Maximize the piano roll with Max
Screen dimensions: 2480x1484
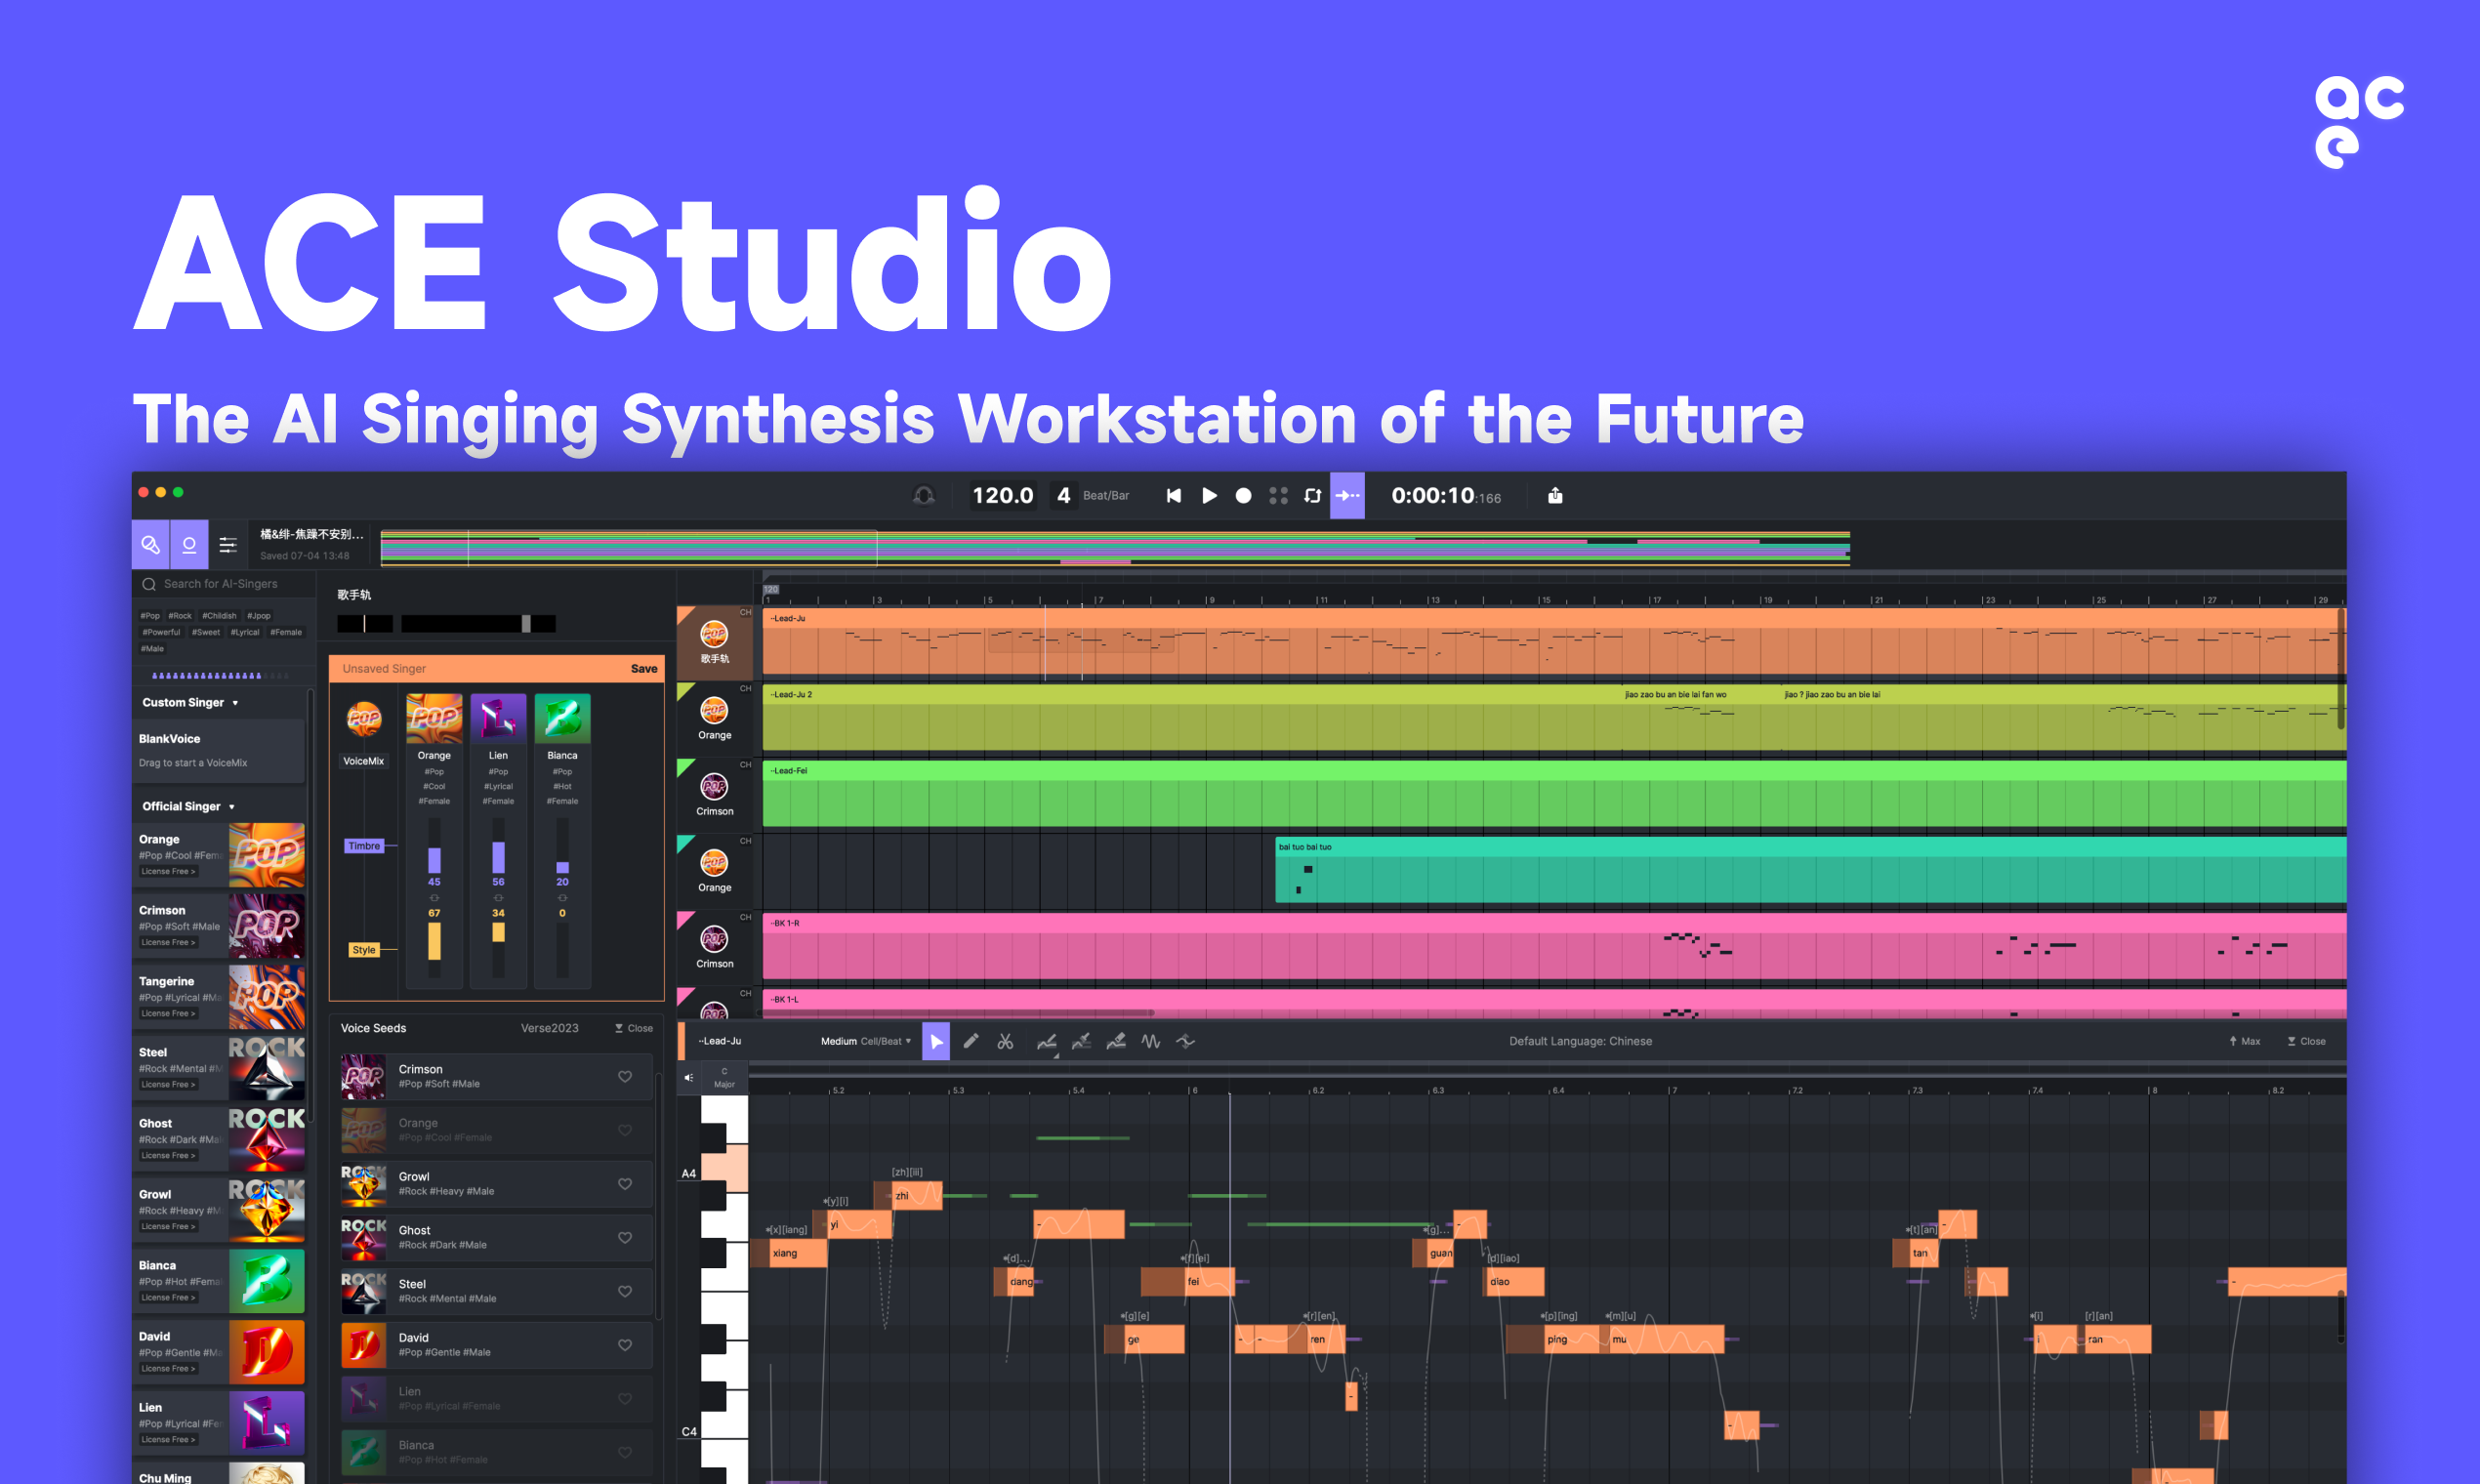[x=2245, y=1042]
